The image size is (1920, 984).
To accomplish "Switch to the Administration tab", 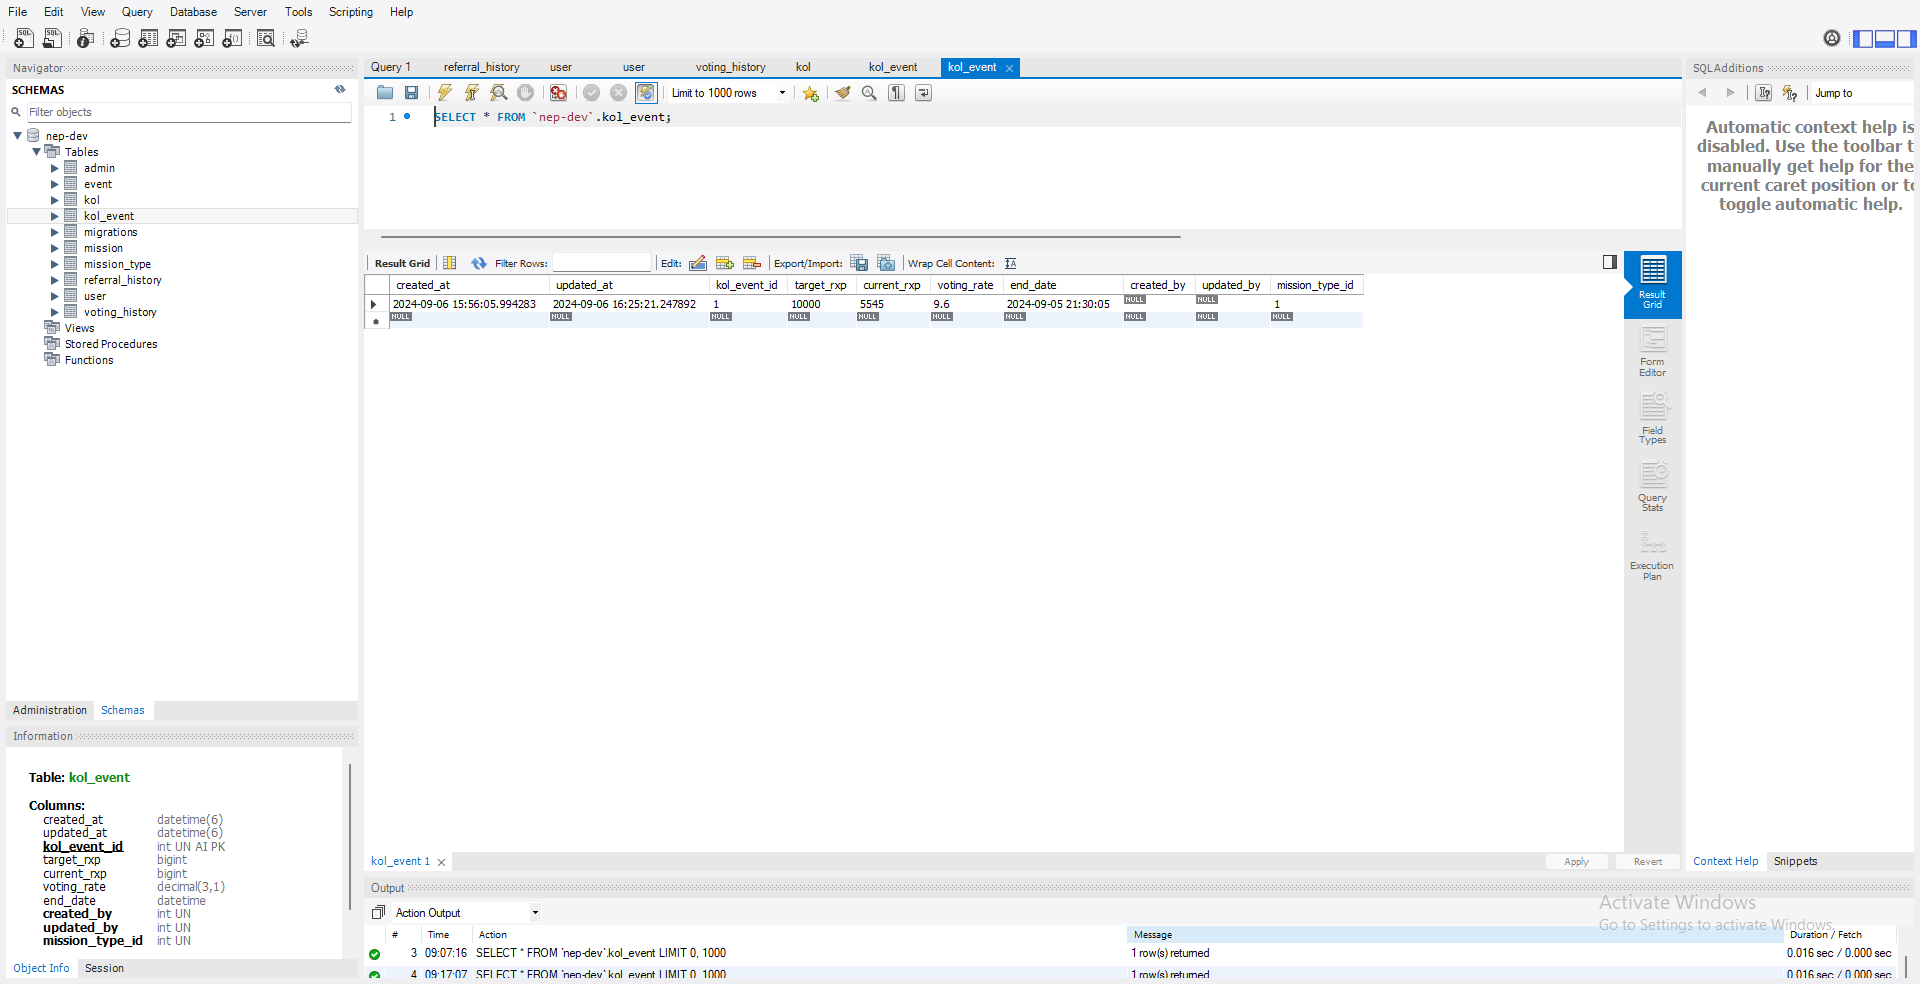I will pyautogui.click(x=50, y=710).
